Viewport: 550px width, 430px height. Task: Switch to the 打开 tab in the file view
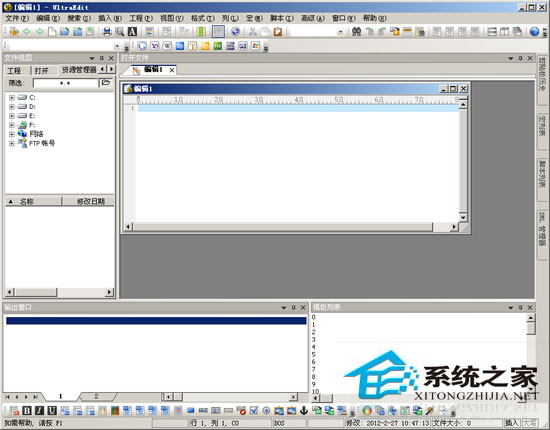41,71
